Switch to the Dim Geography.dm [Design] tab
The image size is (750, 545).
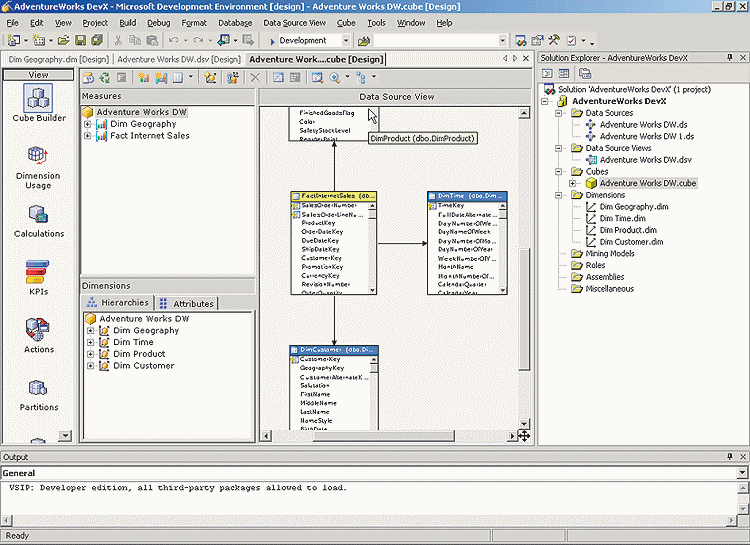pyautogui.click(x=58, y=59)
